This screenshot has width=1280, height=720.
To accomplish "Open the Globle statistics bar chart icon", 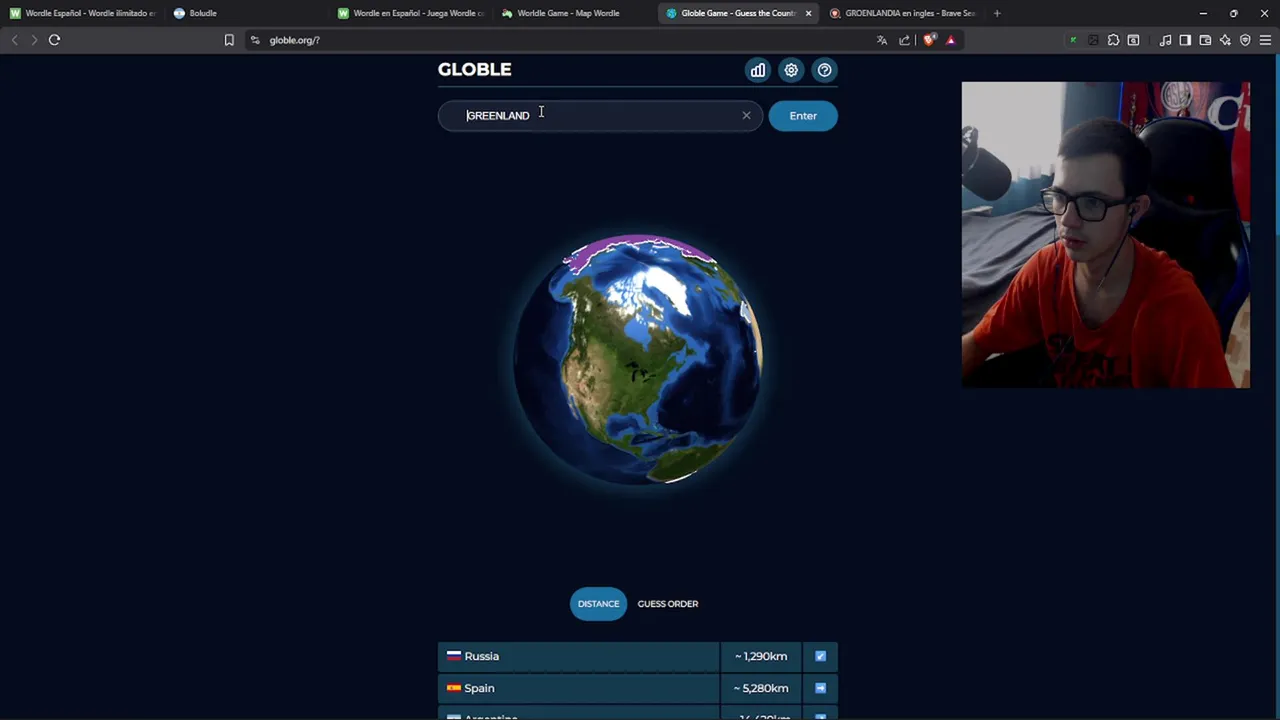I will 758,70.
